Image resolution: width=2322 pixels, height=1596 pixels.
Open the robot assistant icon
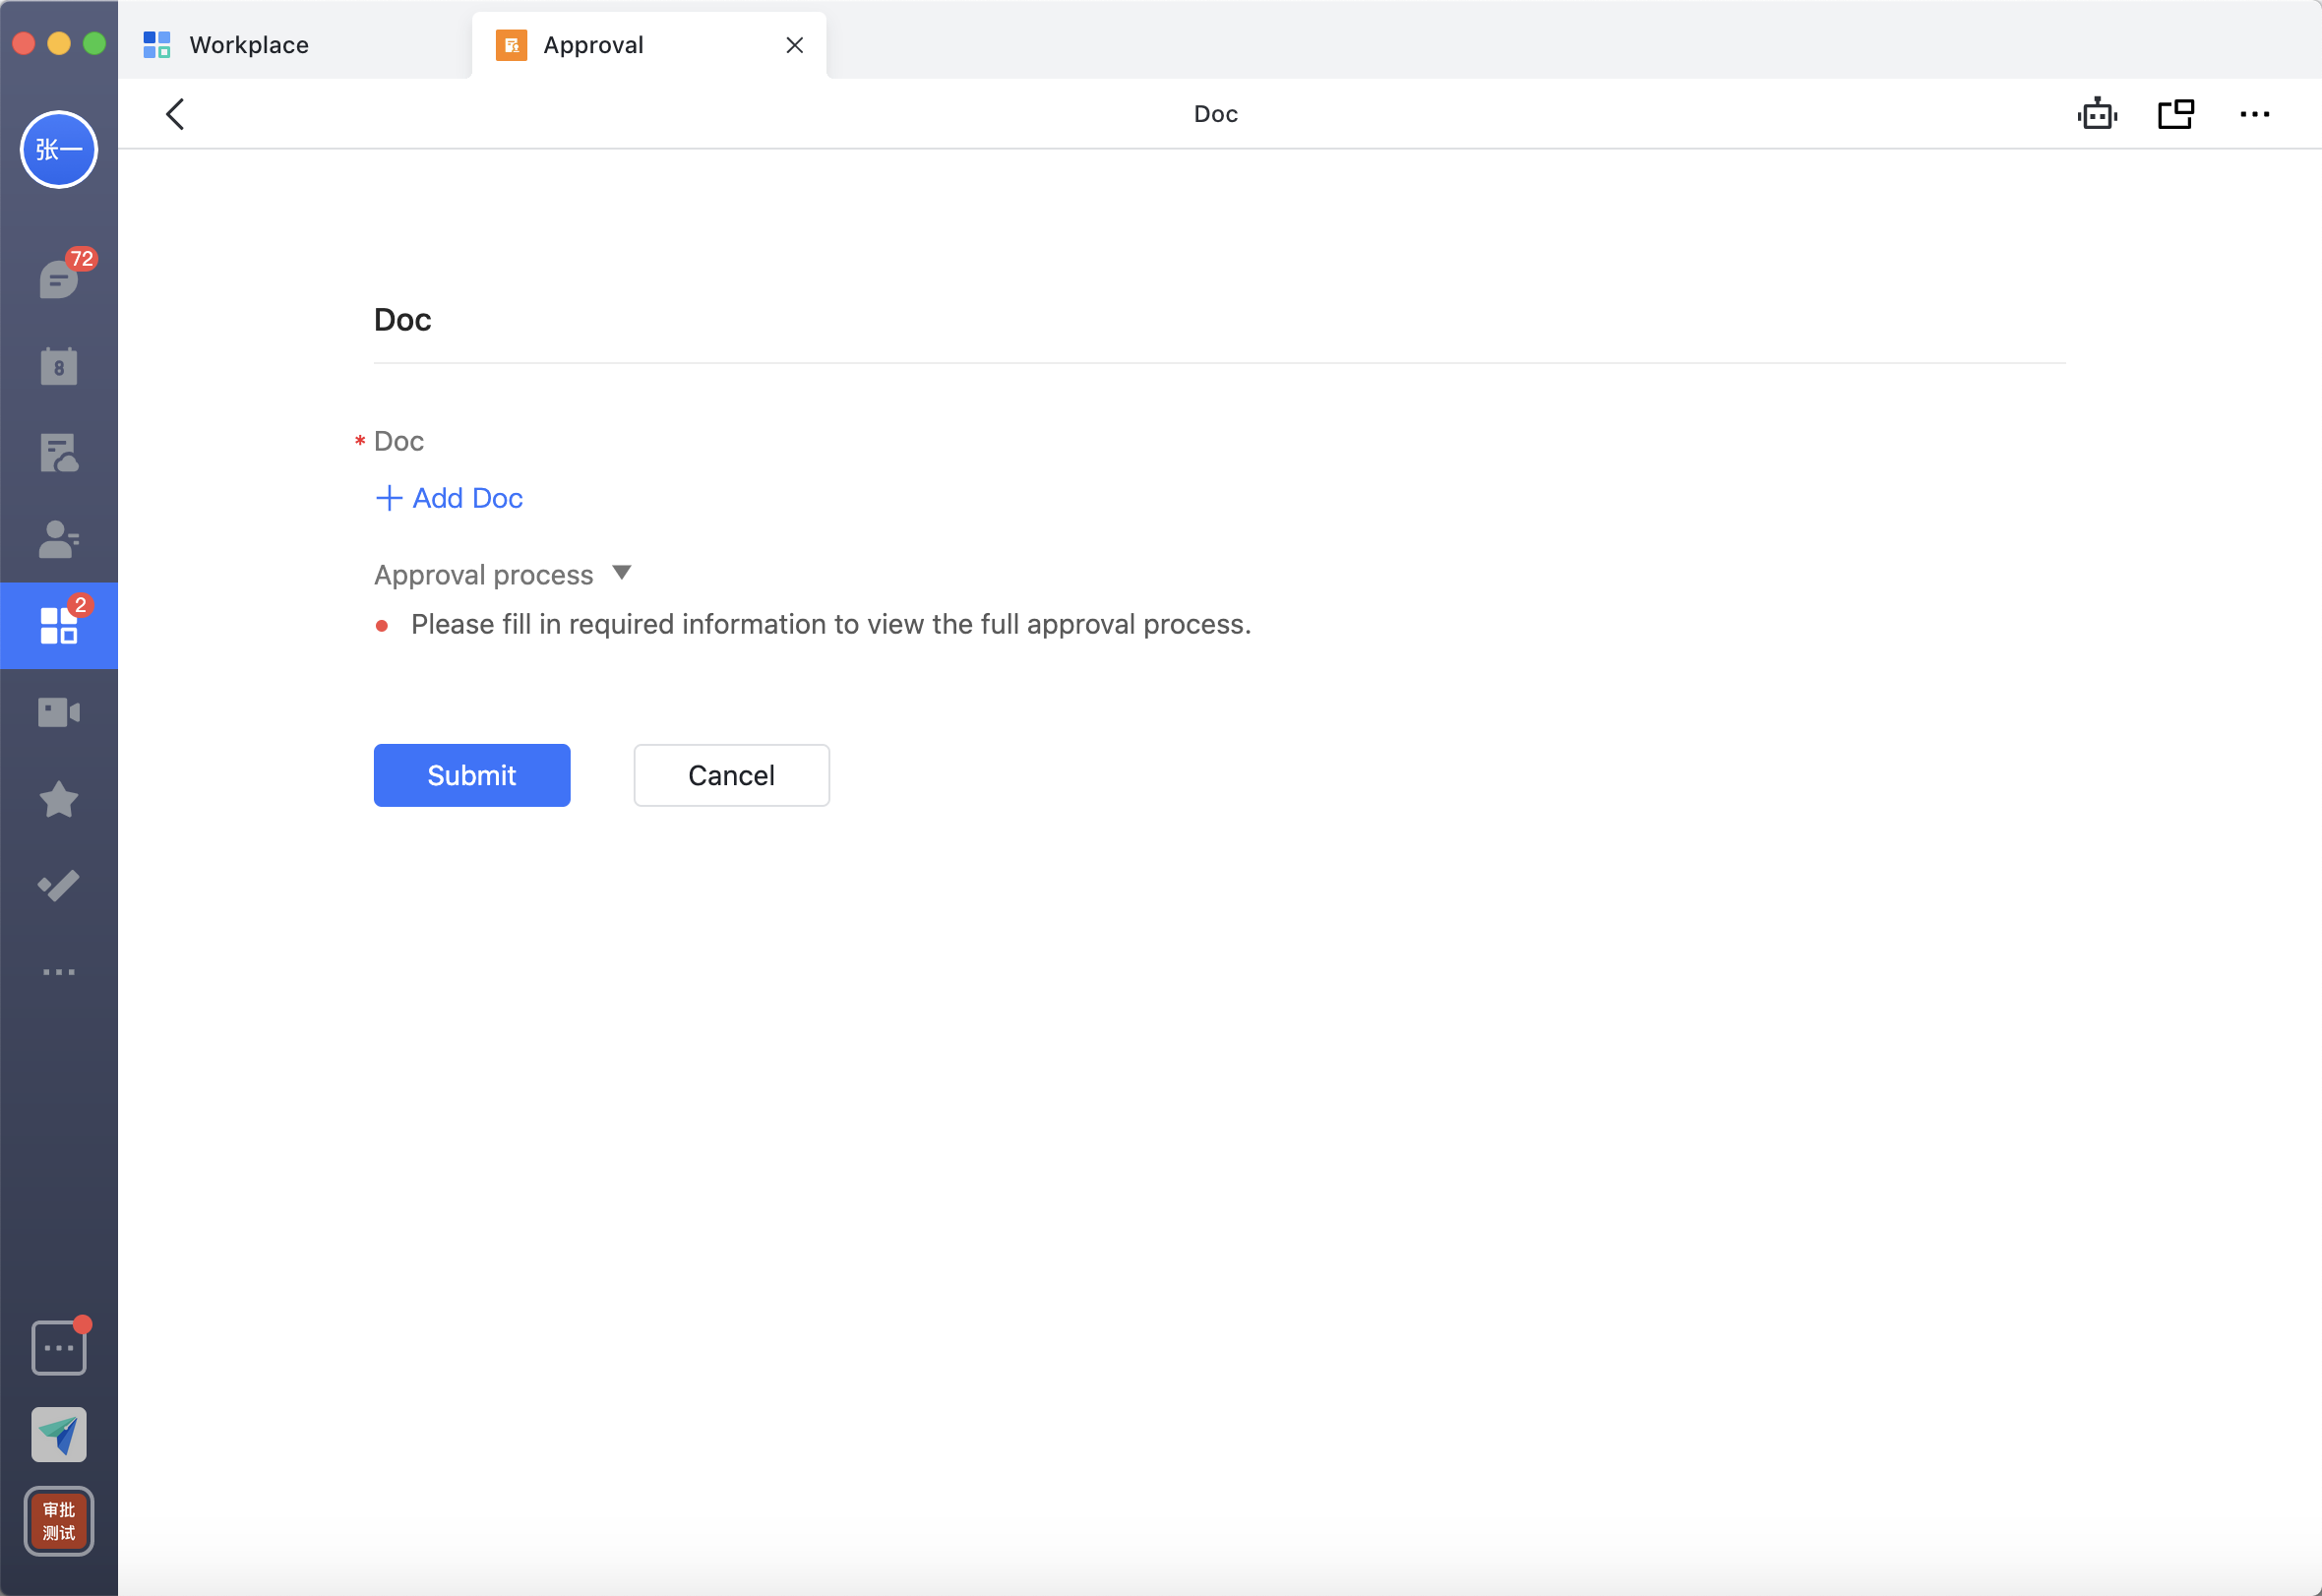tap(2098, 114)
